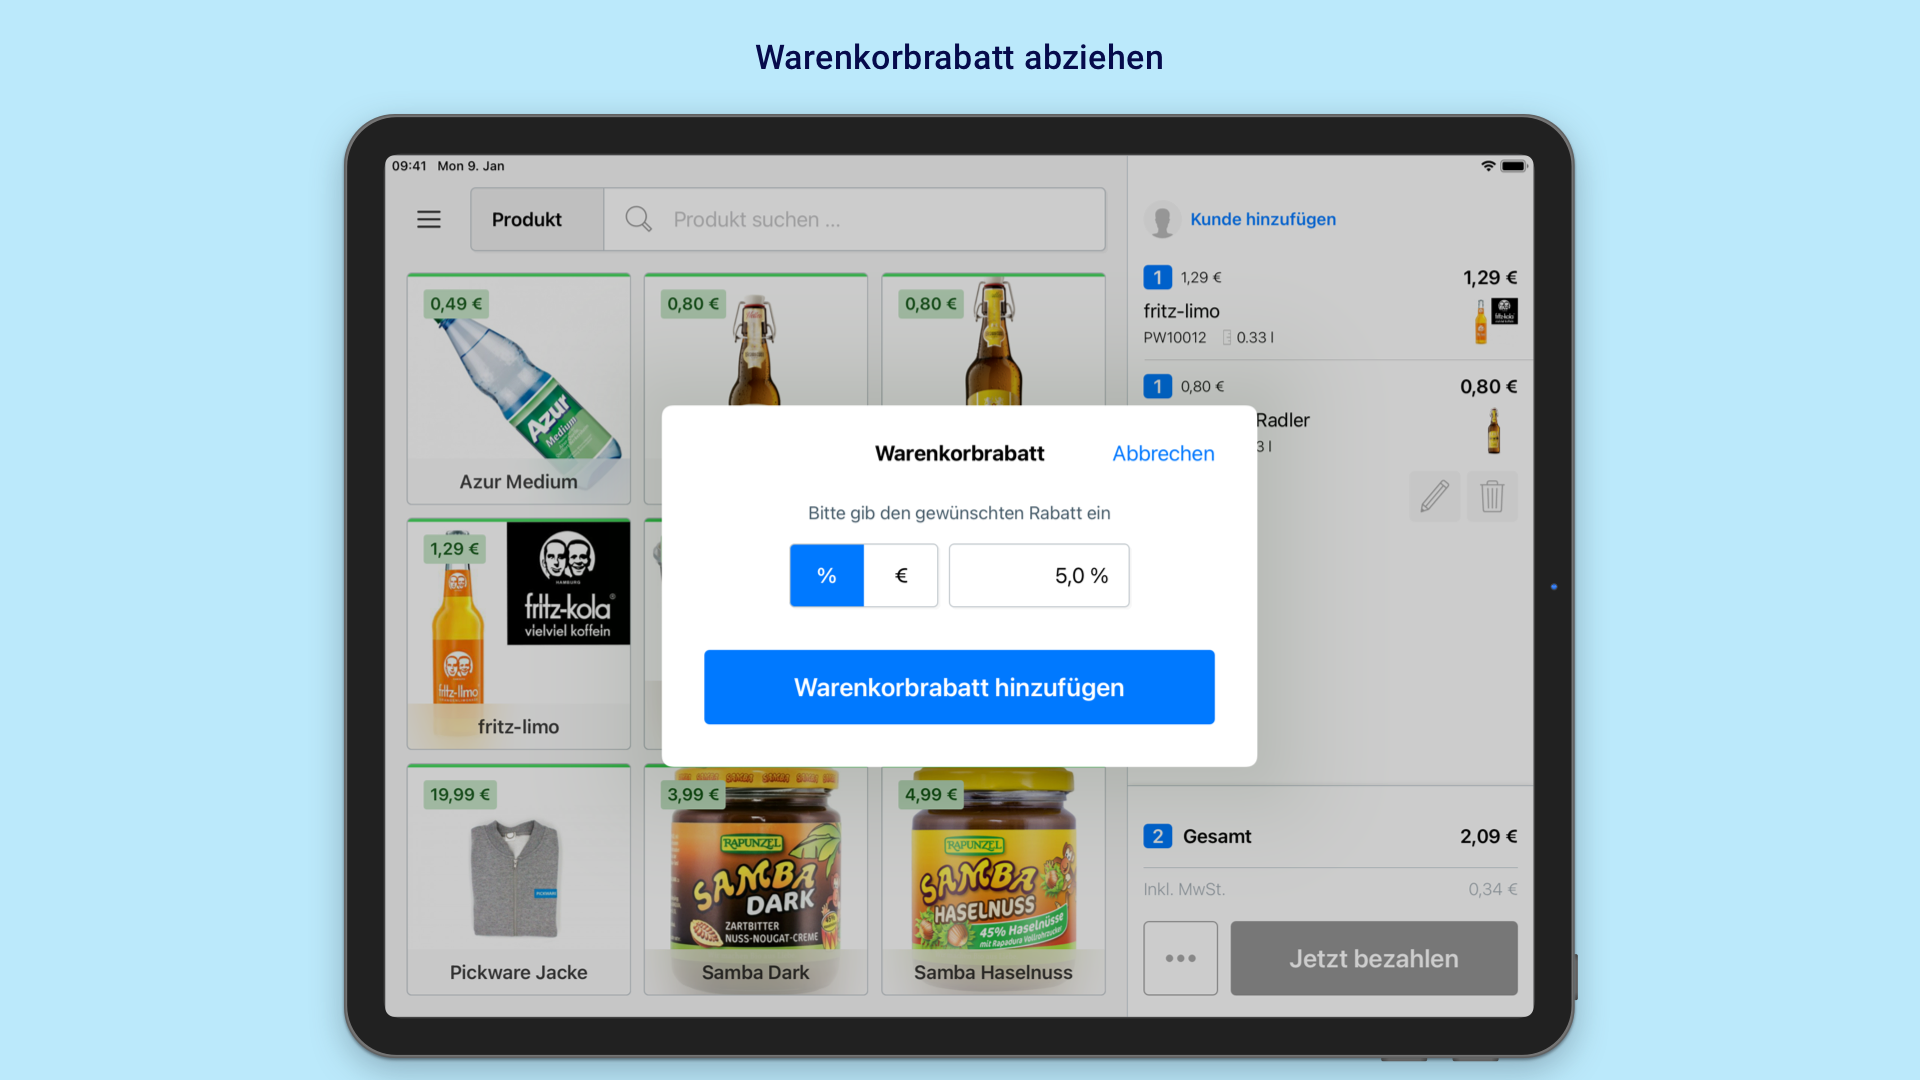The width and height of the screenshot is (1920, 1080).
Task: Select euro discount type
Action: click(901, 576)
